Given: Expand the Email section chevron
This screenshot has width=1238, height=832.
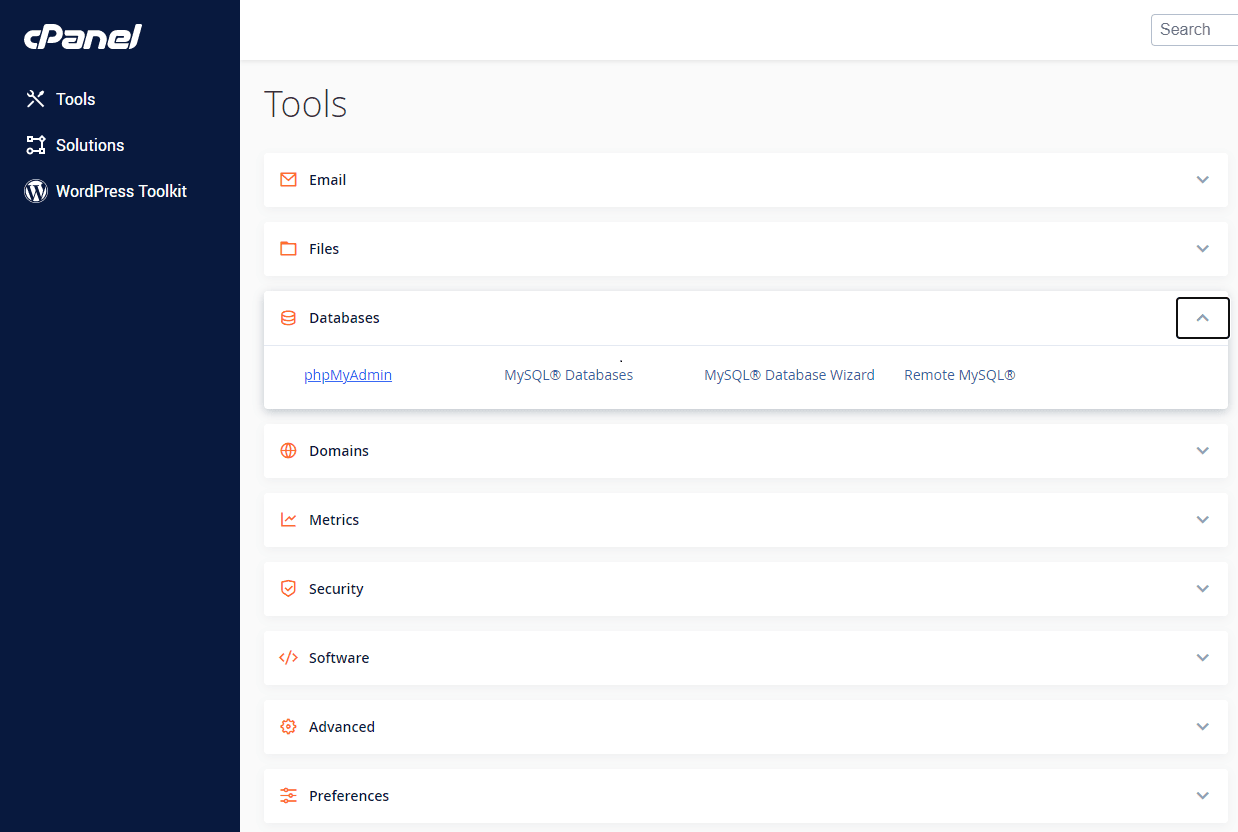Looking at the screenshot, I should pos(1203,180).
